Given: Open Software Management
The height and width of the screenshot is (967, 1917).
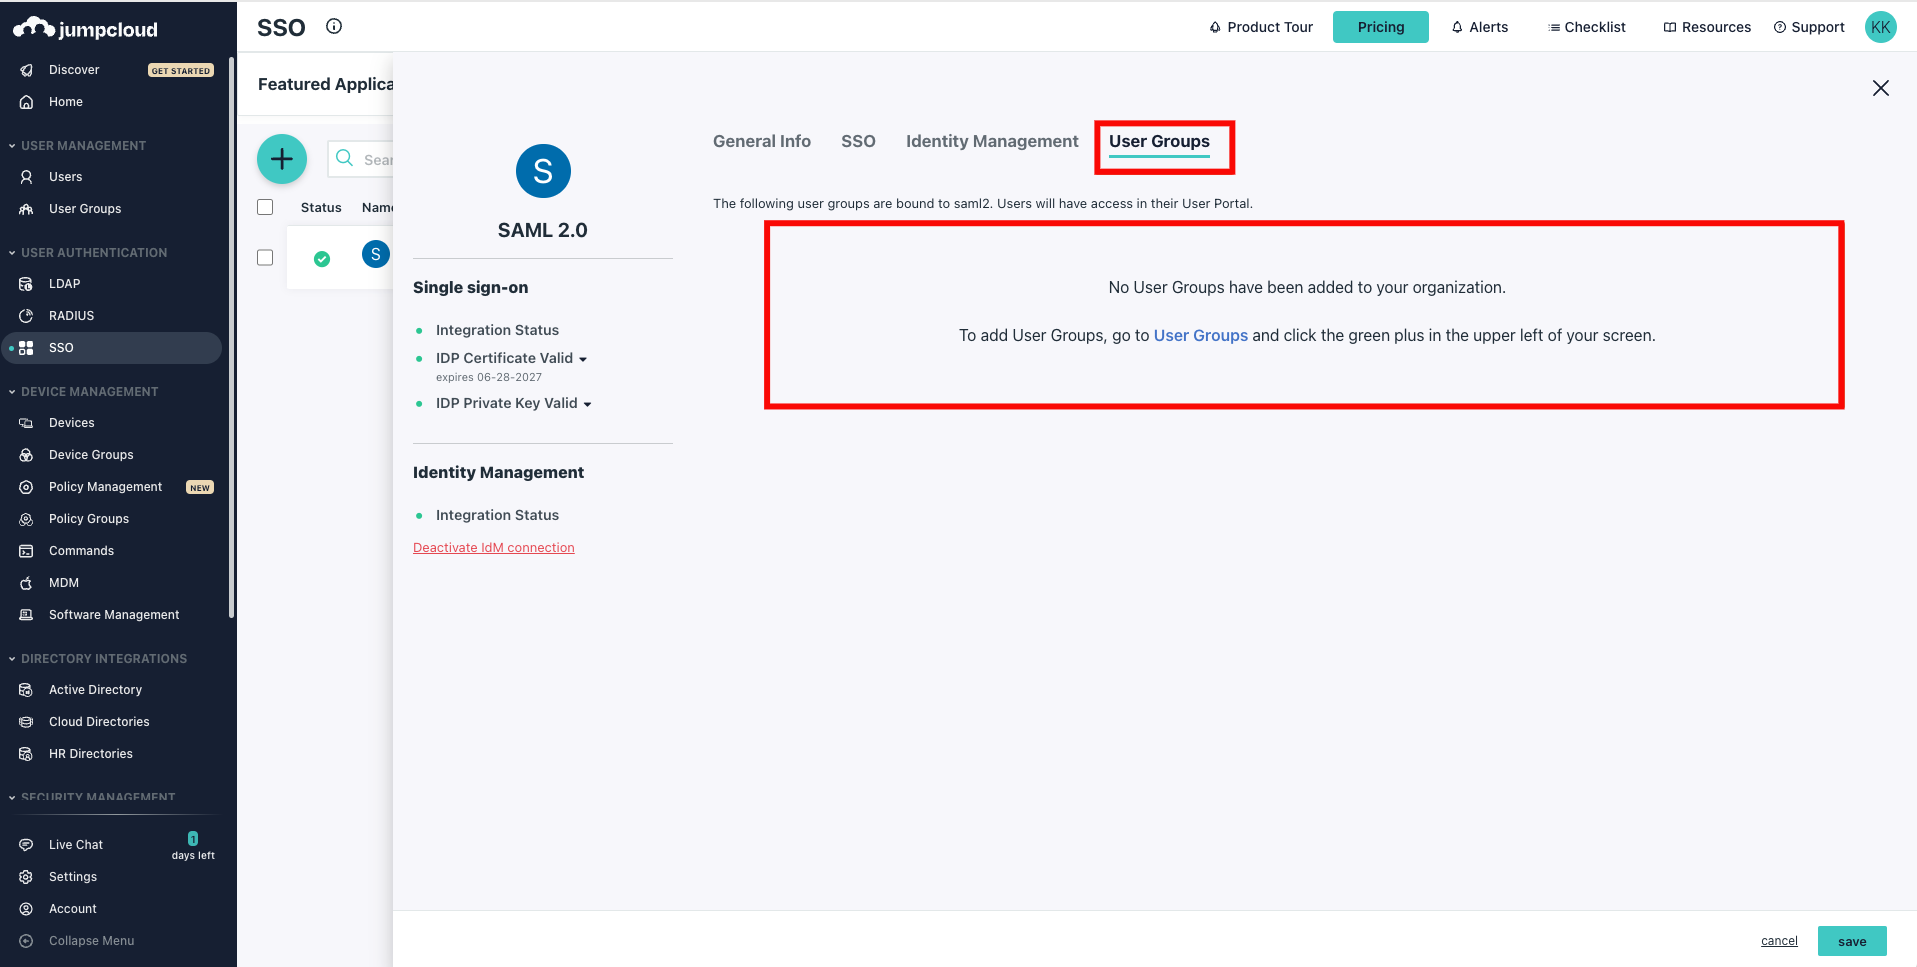Looking at the screenshot, I should click(114, 615).
